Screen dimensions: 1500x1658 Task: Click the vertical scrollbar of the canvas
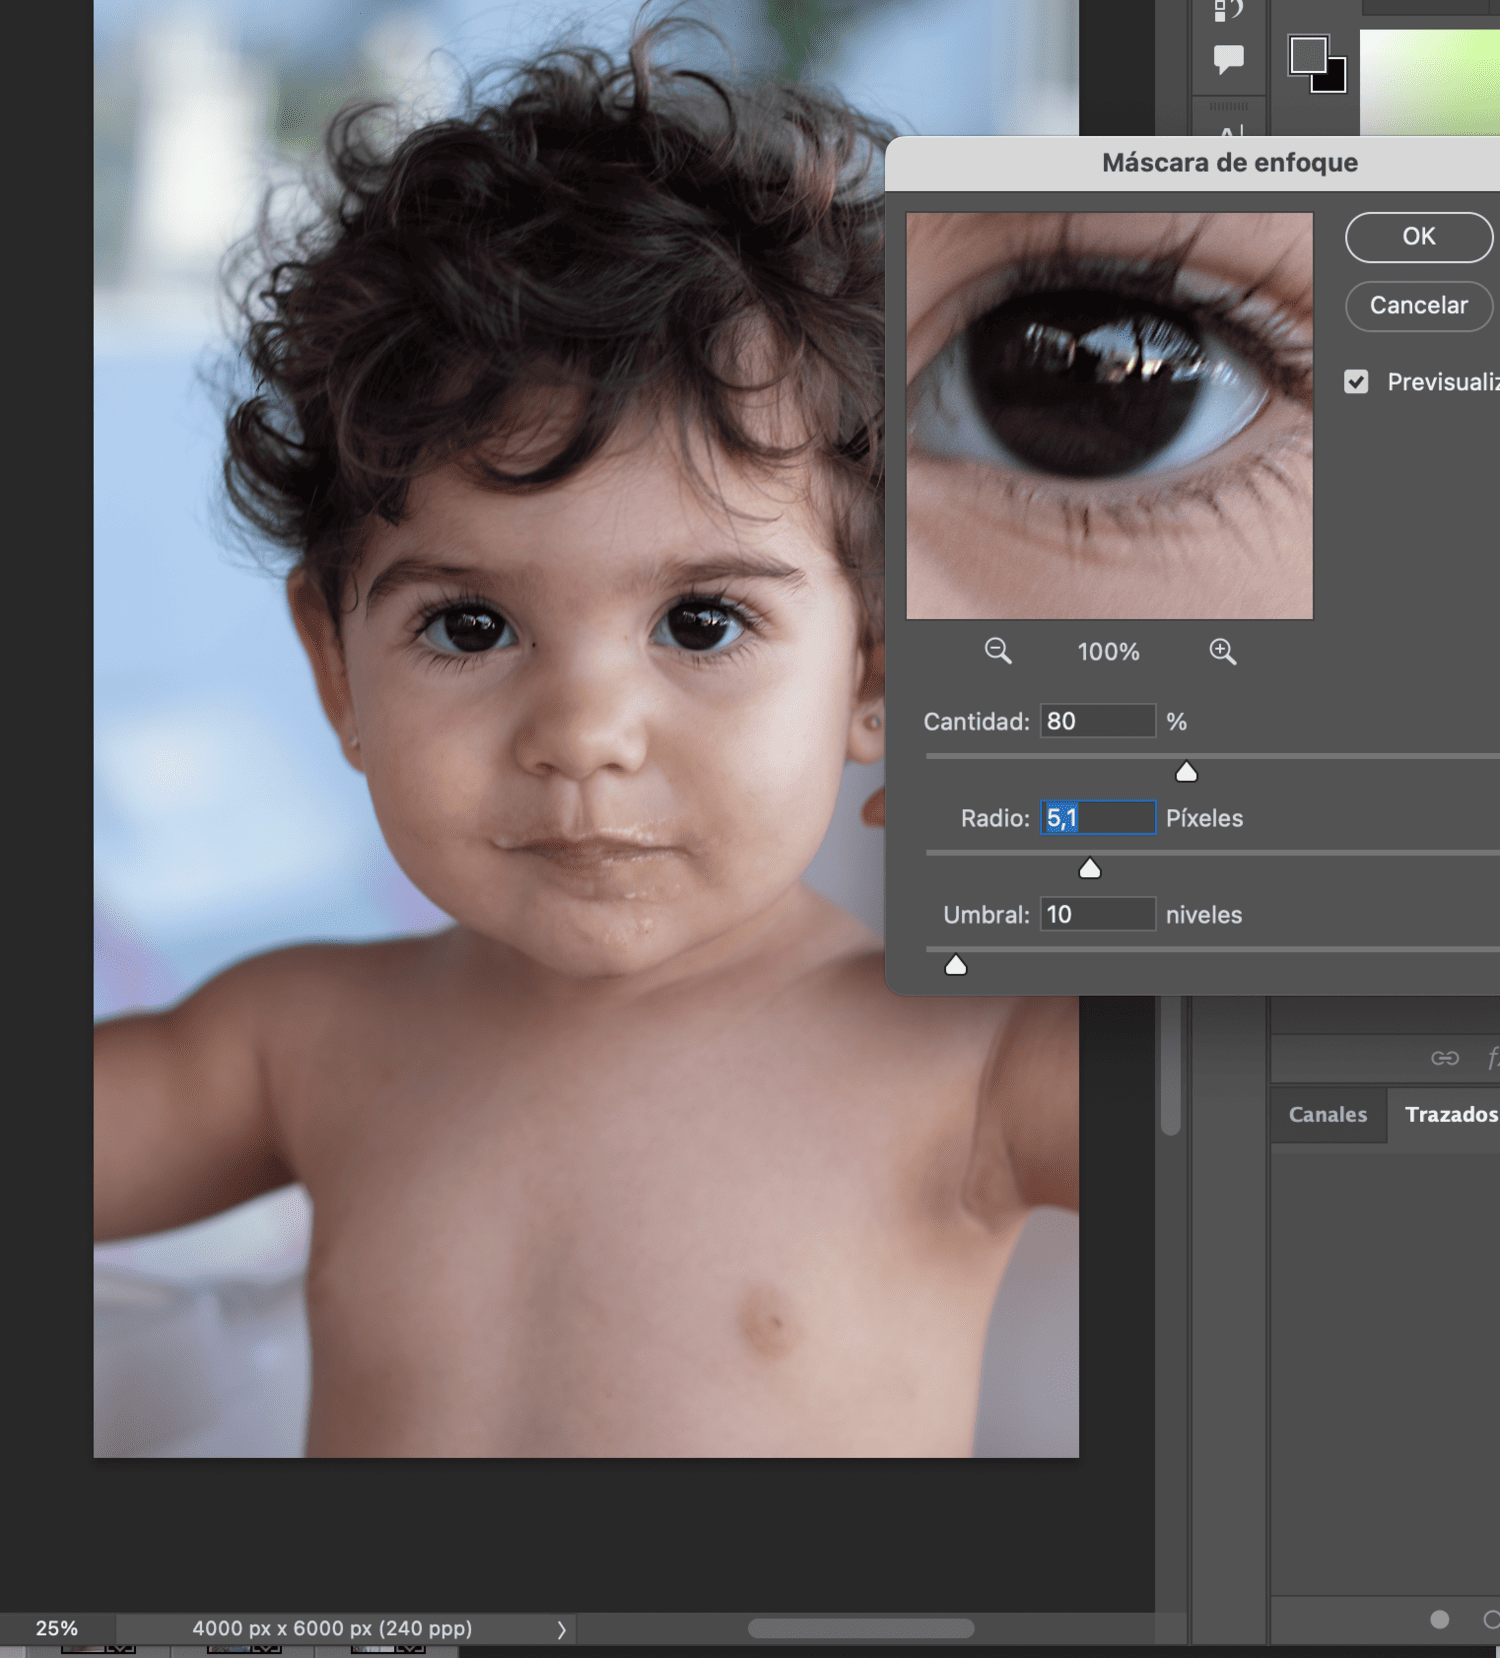tap(1171, 1065)
